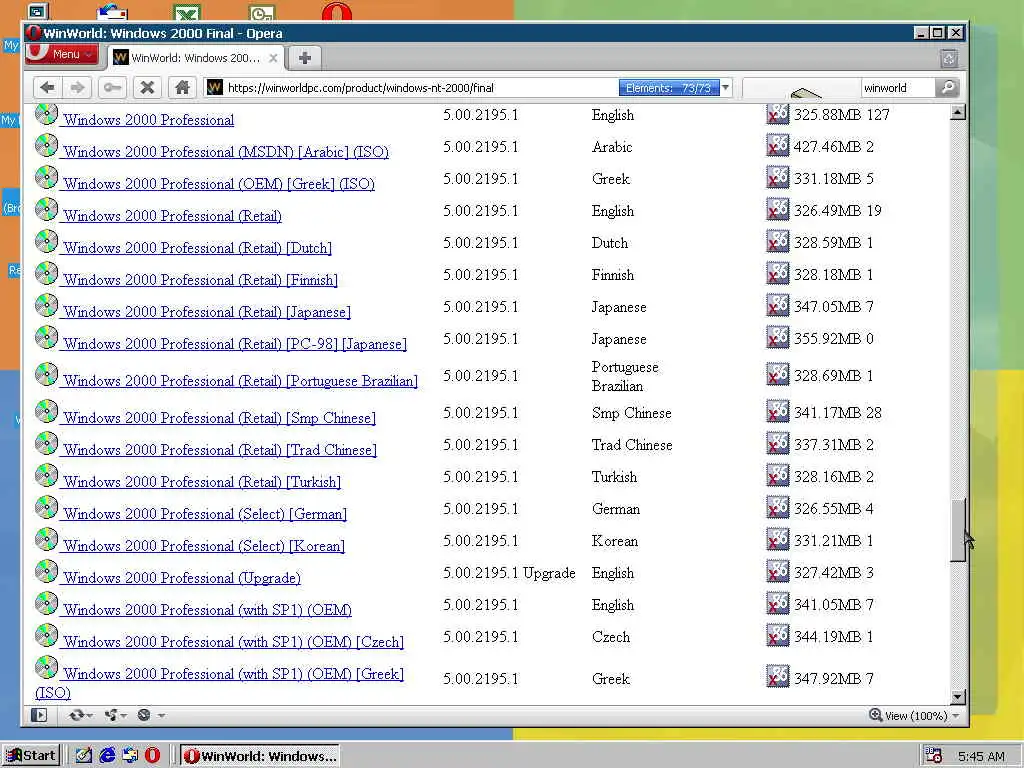This screenshot has width=1024, height=768.
Task: Open the (Retail) [PC-98] [Japanese] link
Action: [234, 344]
